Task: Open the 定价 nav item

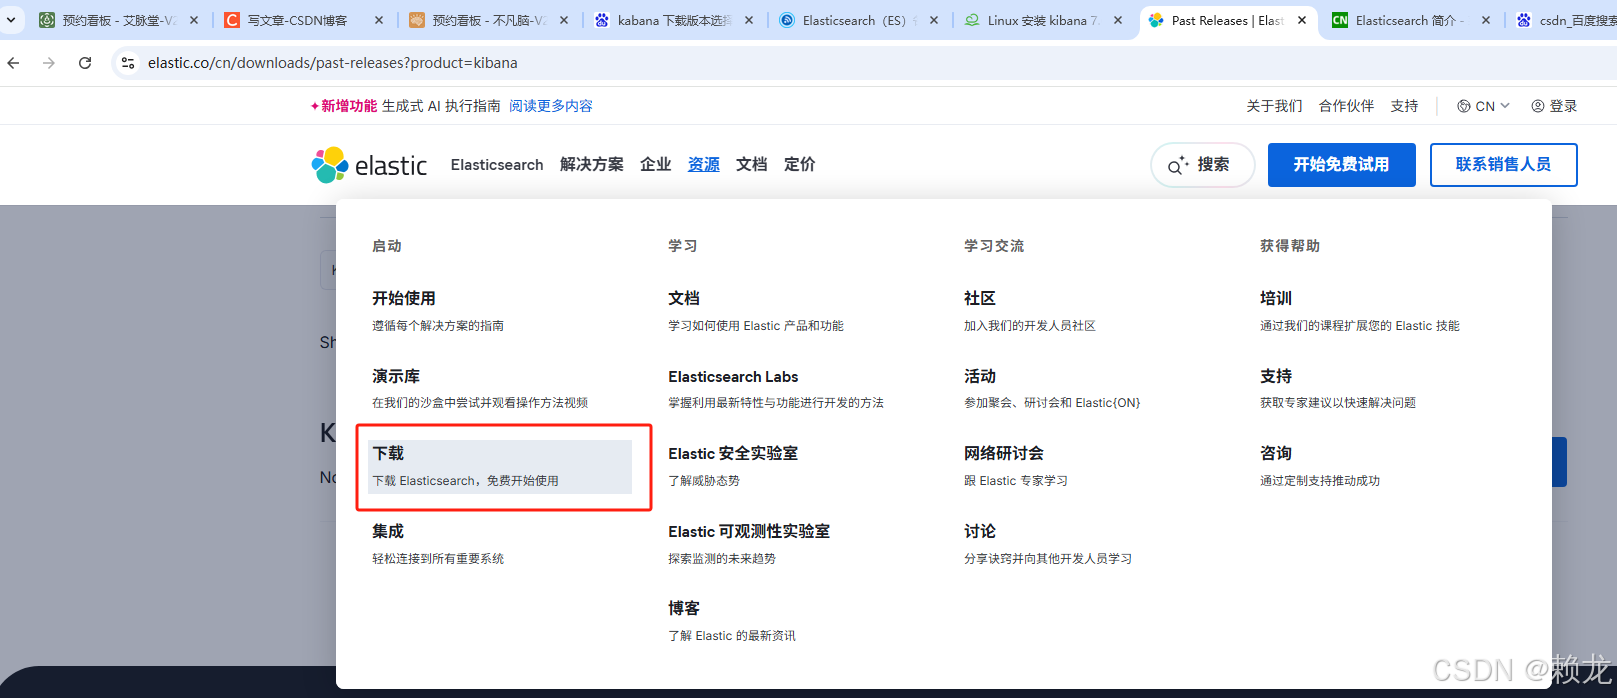Action: pos(800,165)
